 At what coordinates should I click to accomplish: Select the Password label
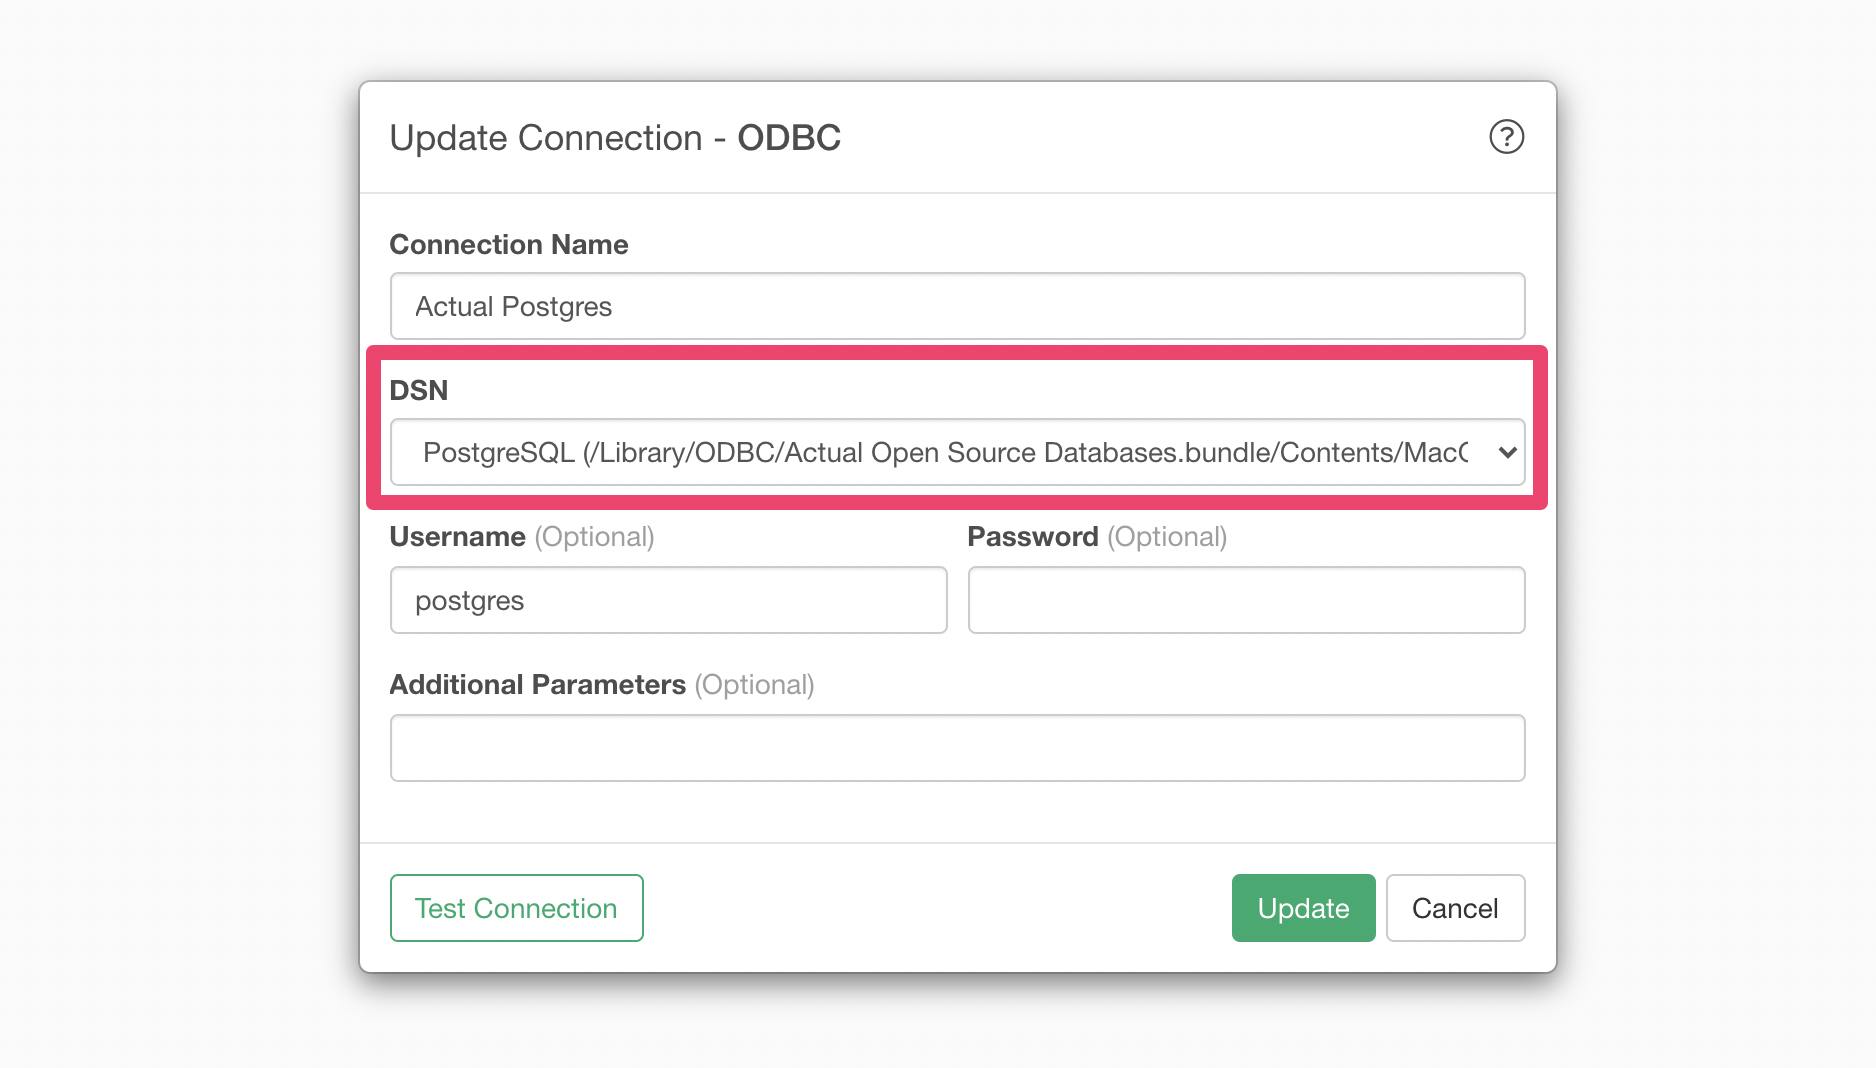click(1033, 537)
